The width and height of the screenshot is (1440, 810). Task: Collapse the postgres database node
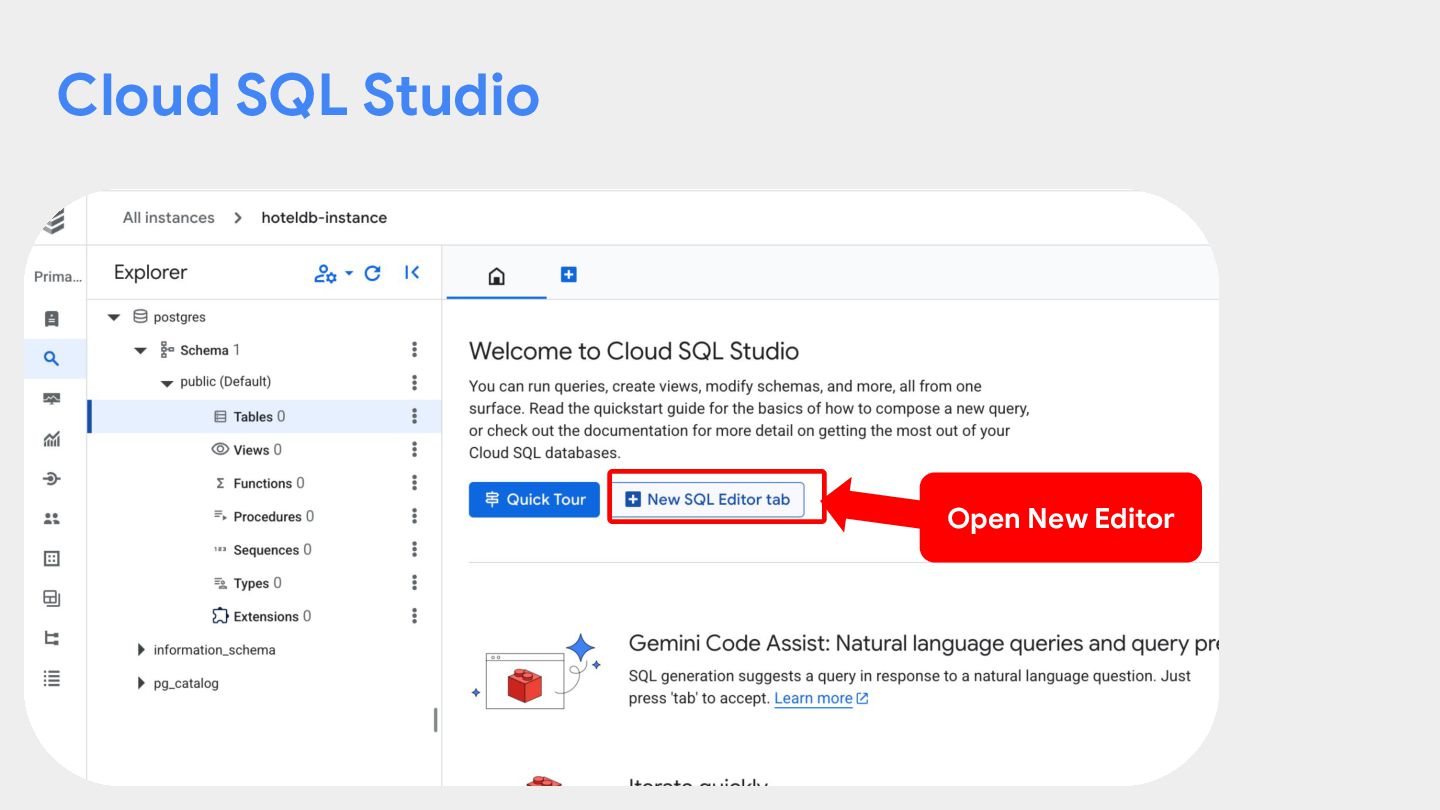[114, 318]
